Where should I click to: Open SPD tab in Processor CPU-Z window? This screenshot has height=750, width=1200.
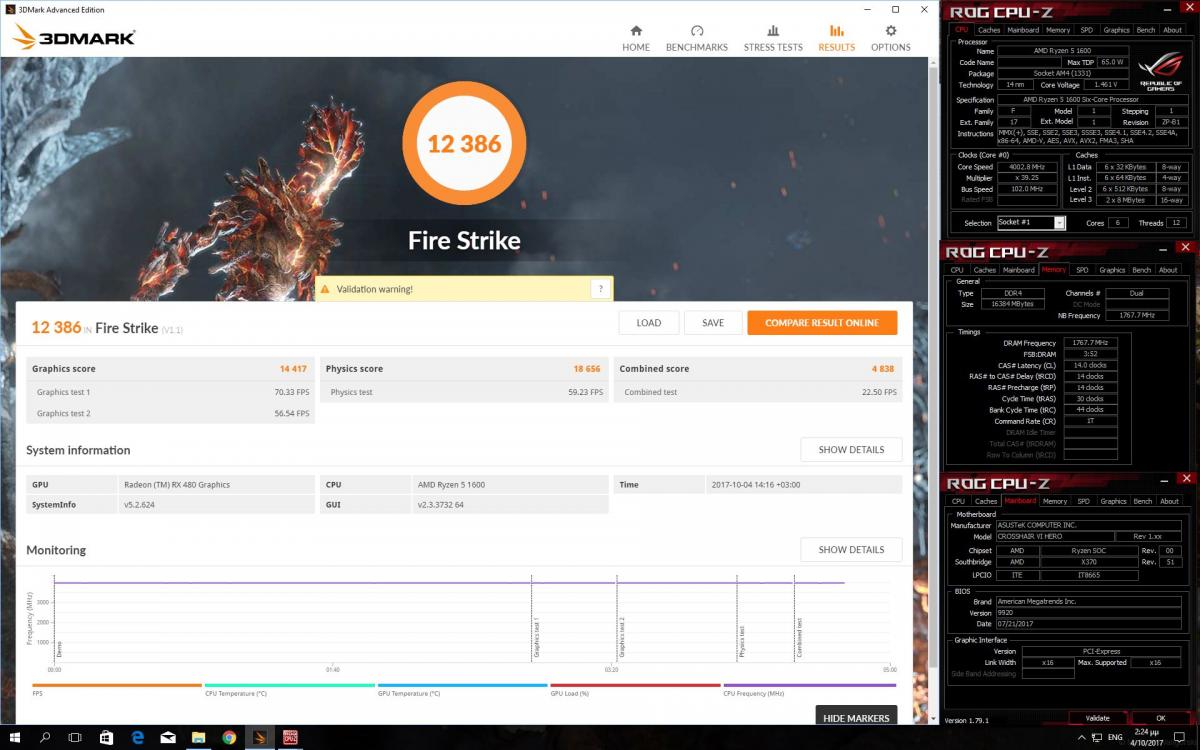pyautogui.click(x=1086, y=30)
